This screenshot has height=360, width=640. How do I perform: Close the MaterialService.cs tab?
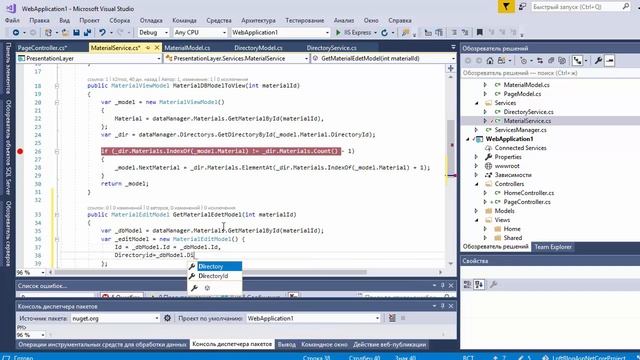tap(157, 48)
